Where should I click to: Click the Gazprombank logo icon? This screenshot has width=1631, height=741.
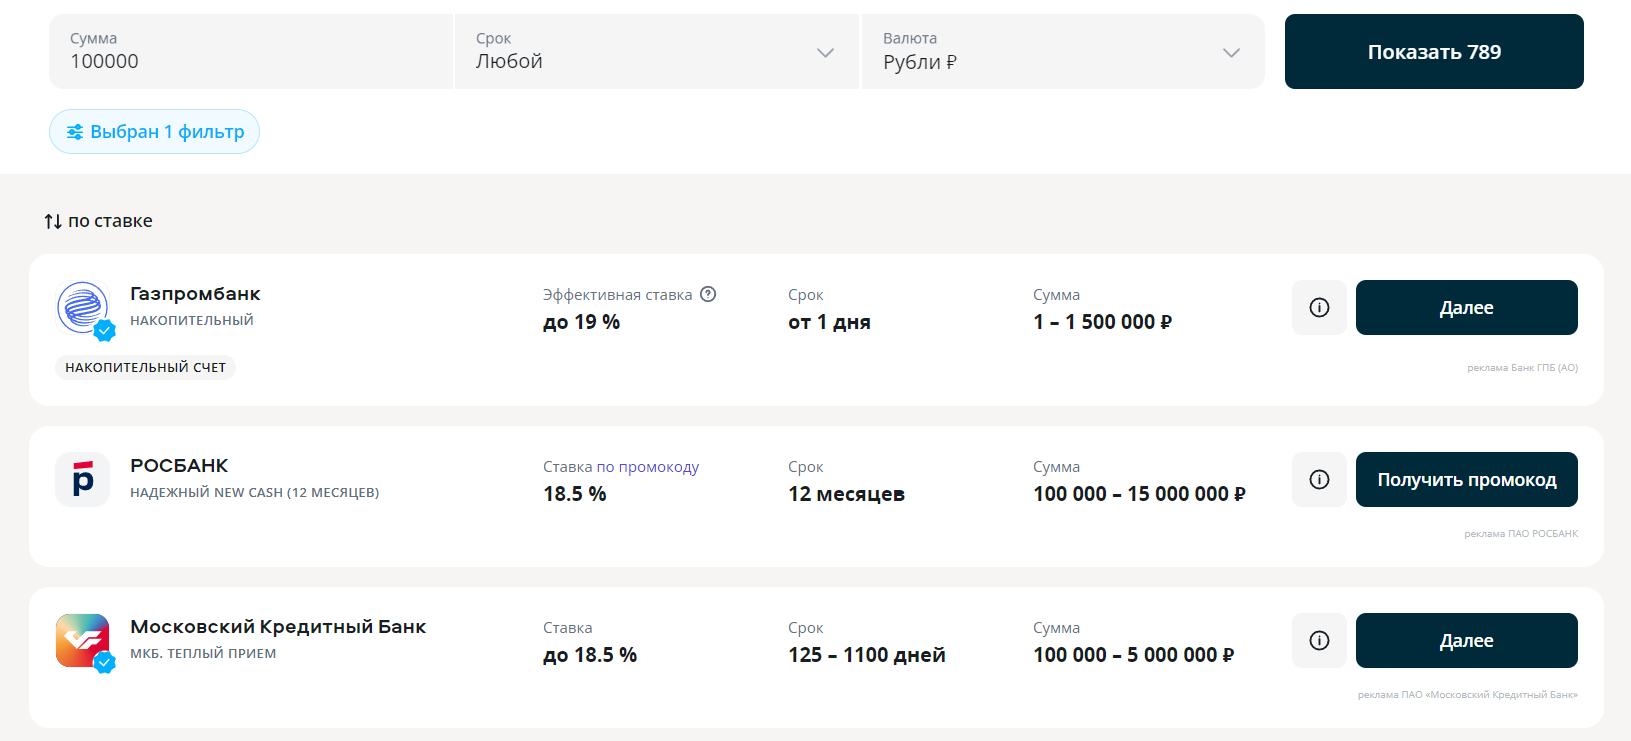click(83, 307)
